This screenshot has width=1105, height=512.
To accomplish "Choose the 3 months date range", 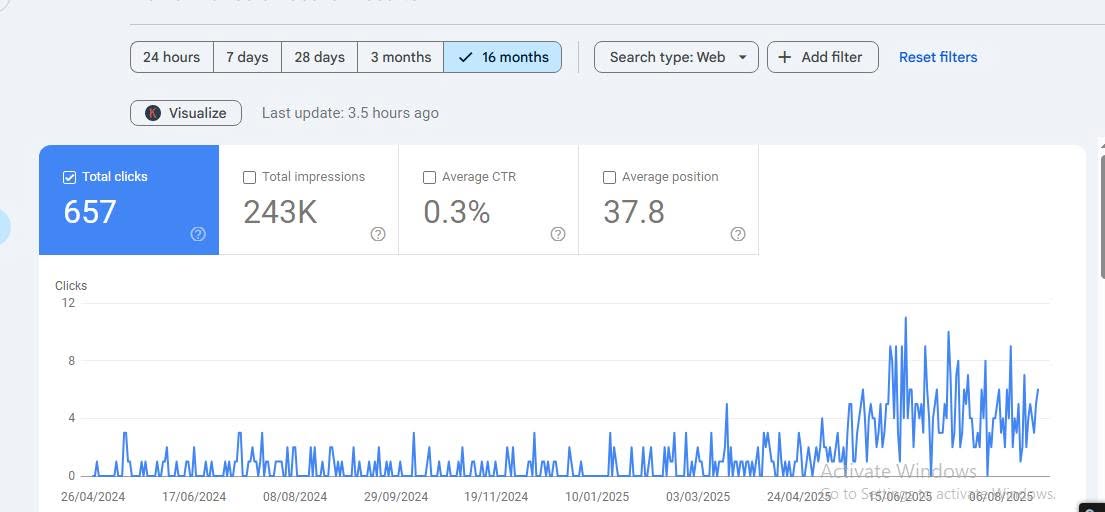I will coord(401,57).
